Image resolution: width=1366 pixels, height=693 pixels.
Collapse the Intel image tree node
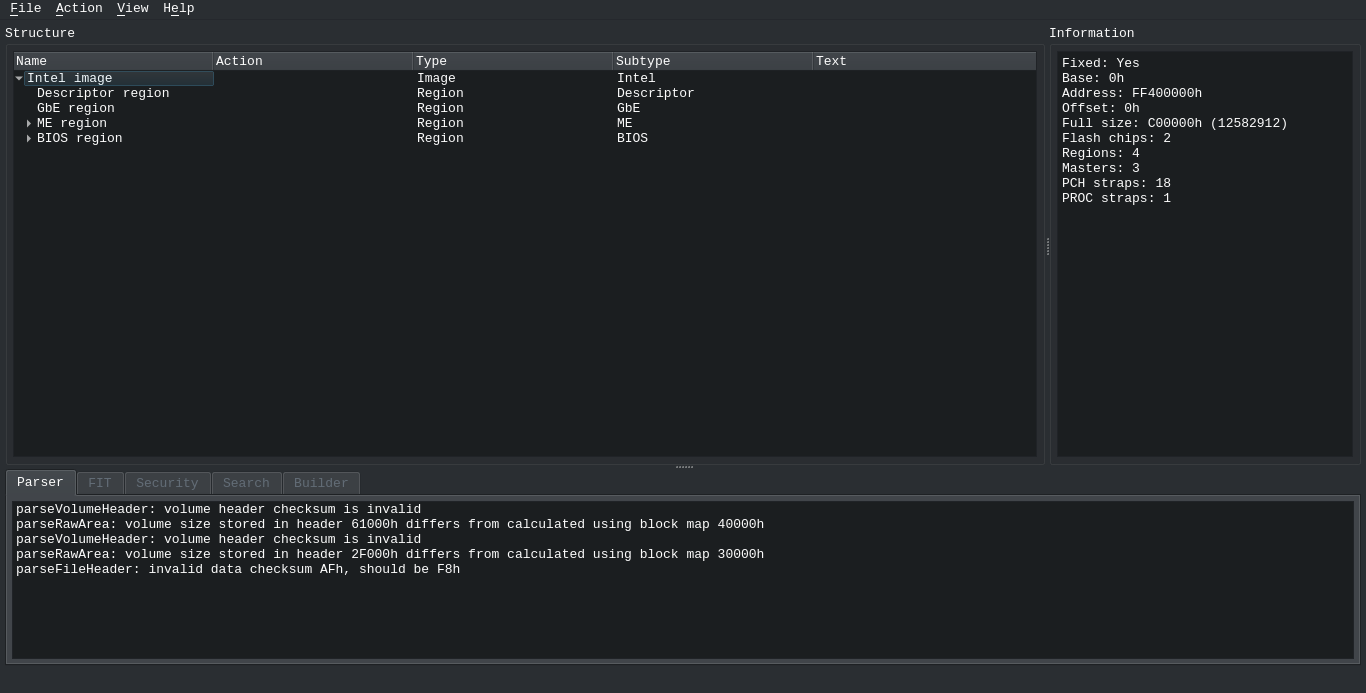tap(19, 78)
